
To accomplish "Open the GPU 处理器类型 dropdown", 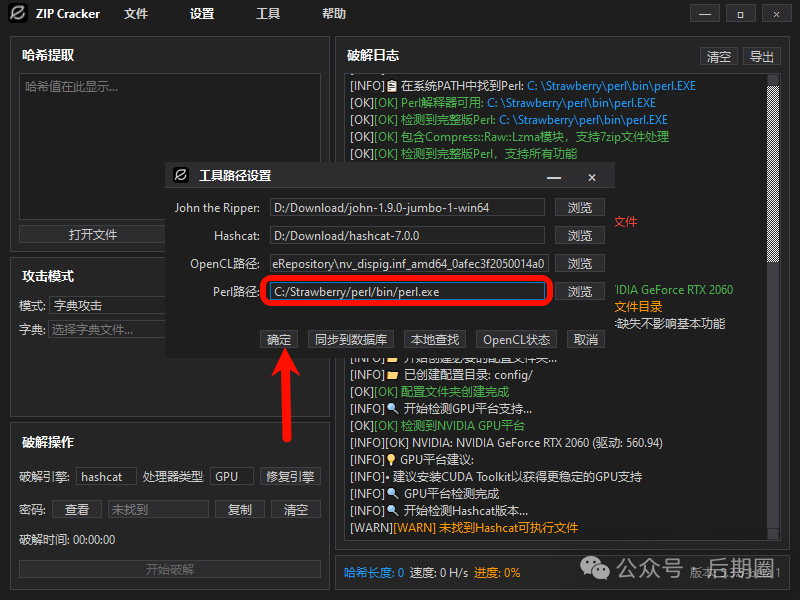I will [232, 476].
